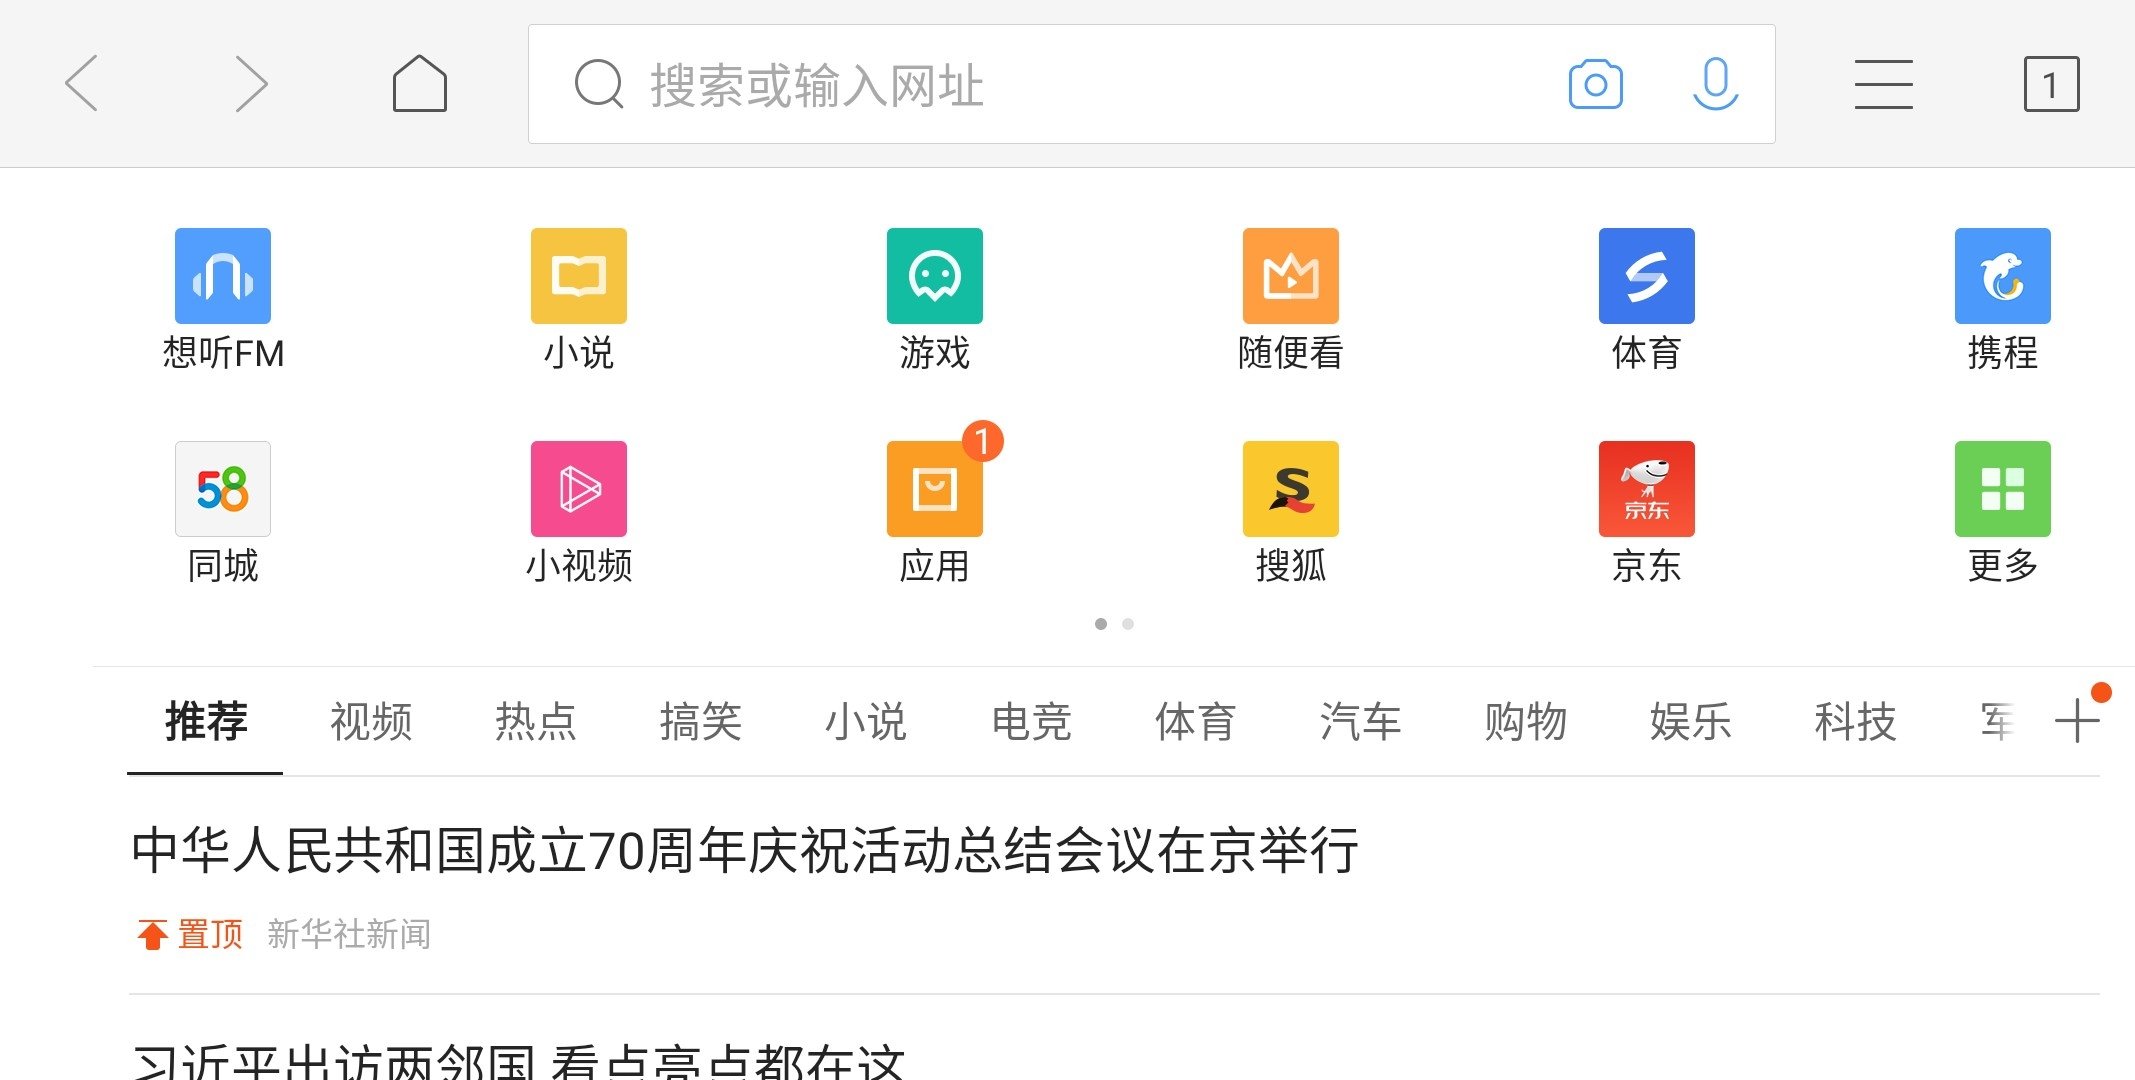Switch to the 购物 tab
This screenshot has width=2135, height=1080.
coord(1526,721)
